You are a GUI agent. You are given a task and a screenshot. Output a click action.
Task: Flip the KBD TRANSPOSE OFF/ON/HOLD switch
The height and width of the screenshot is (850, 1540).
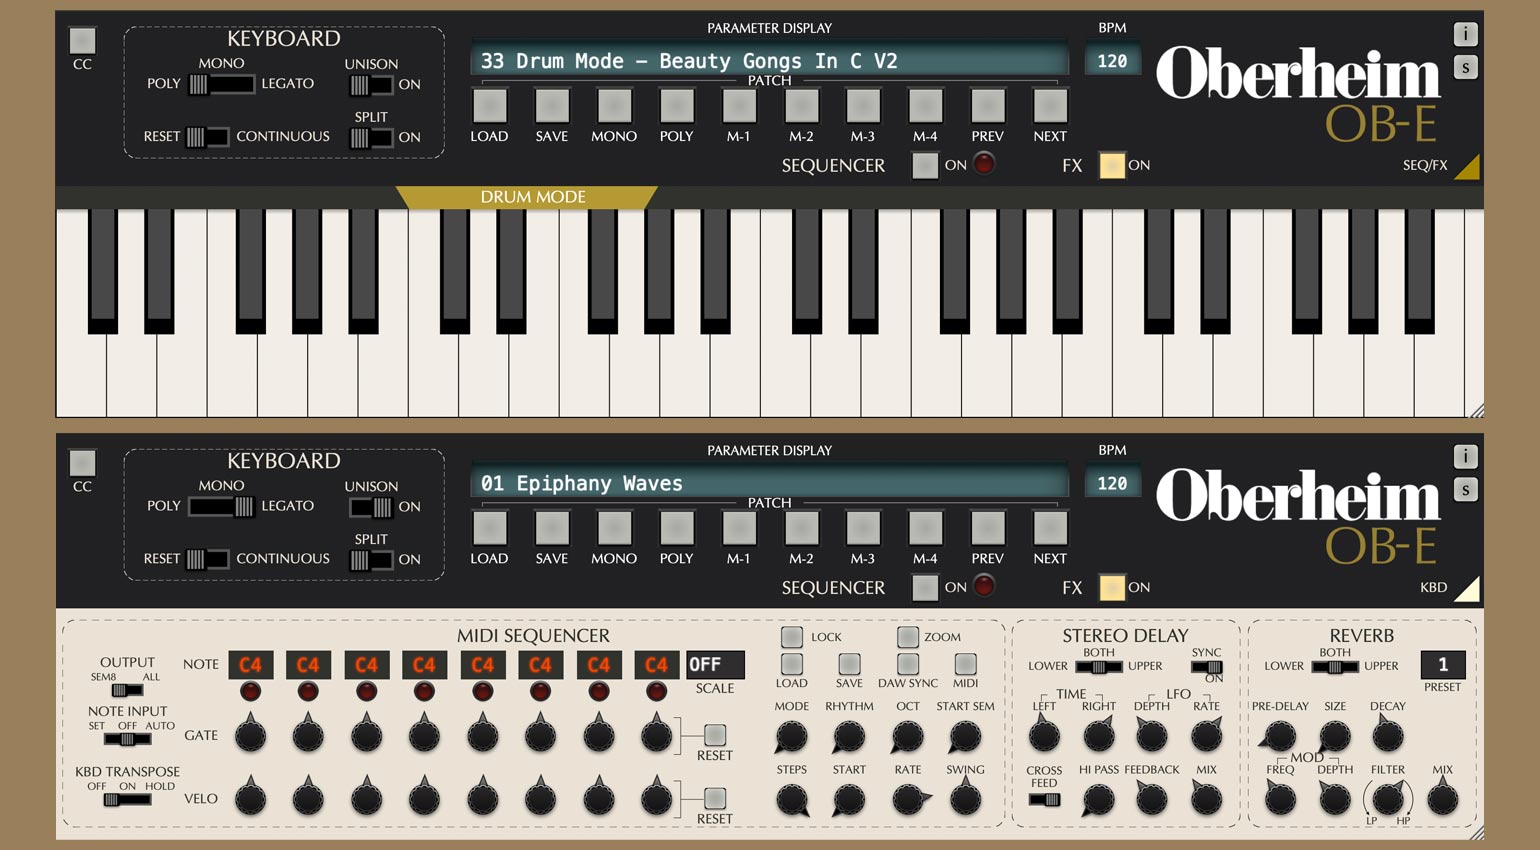pyautogui.click(x=127, y=799)
